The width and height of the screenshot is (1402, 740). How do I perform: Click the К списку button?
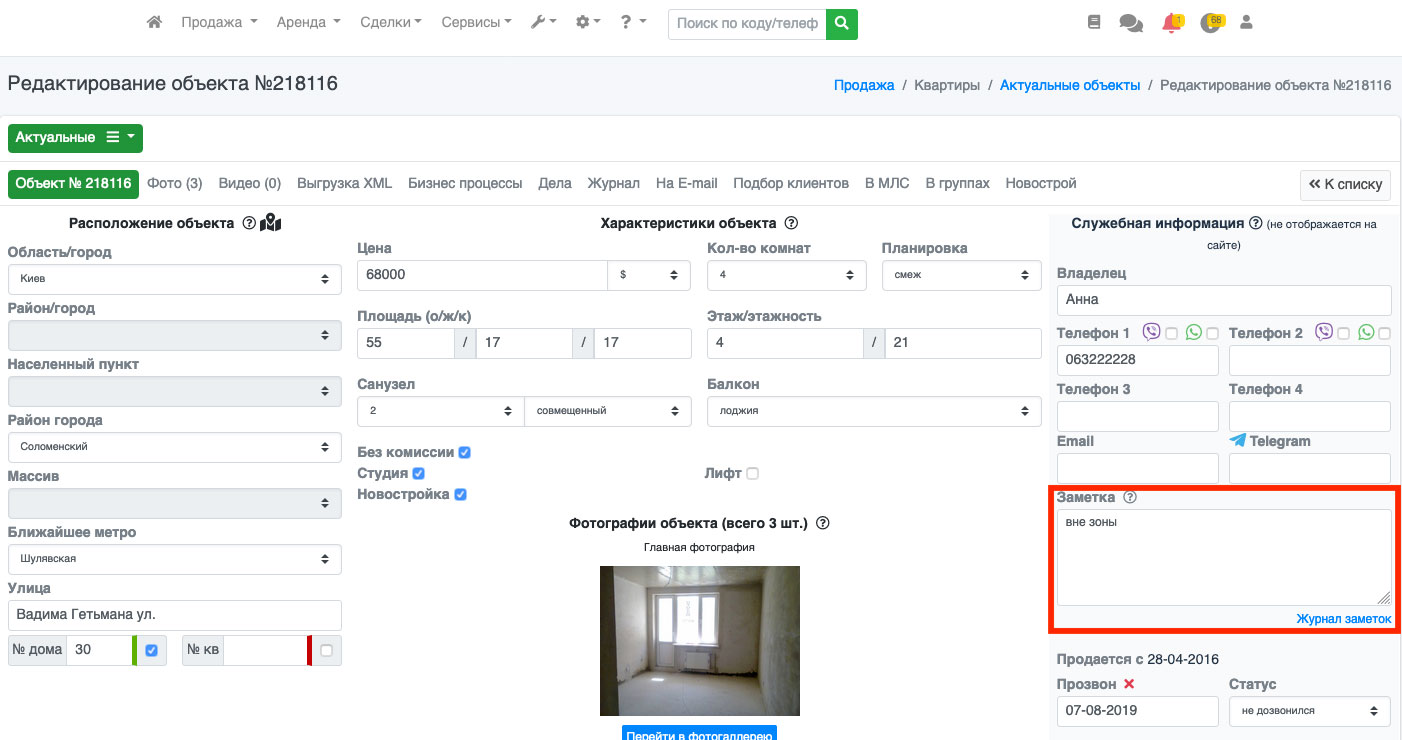(1345, 184)
